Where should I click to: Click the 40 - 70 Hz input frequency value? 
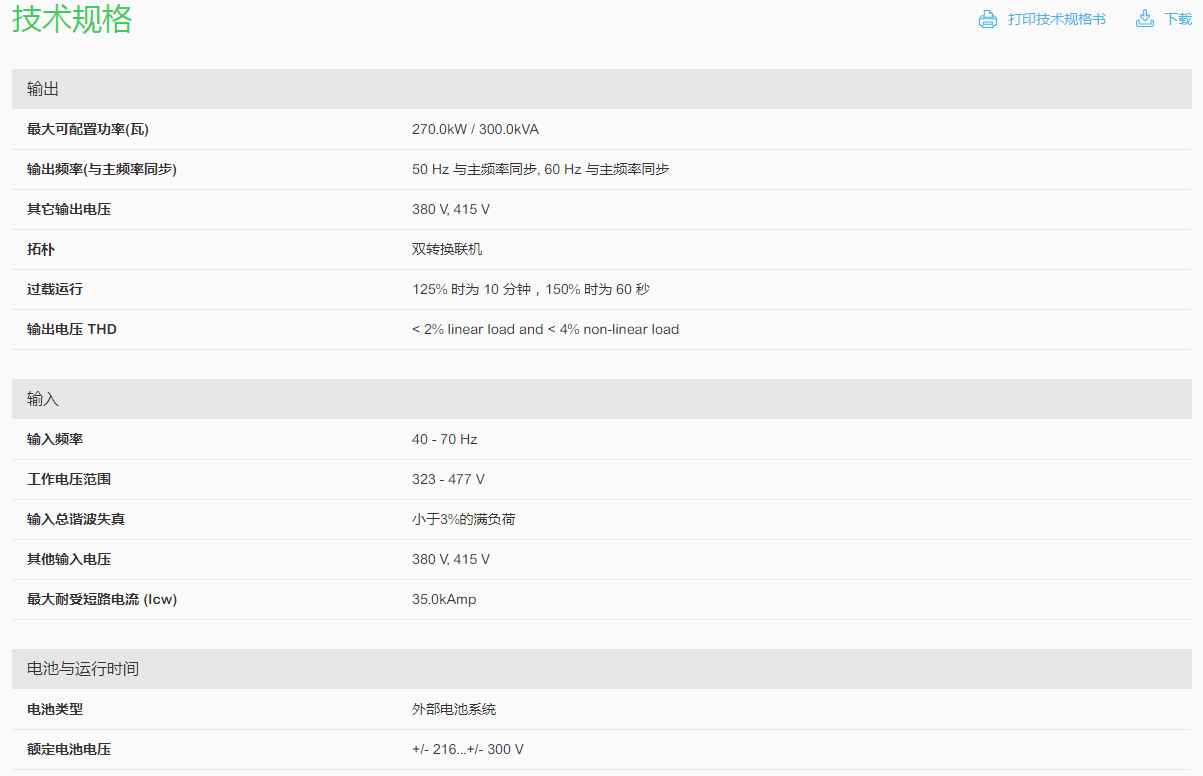point(444,439)
